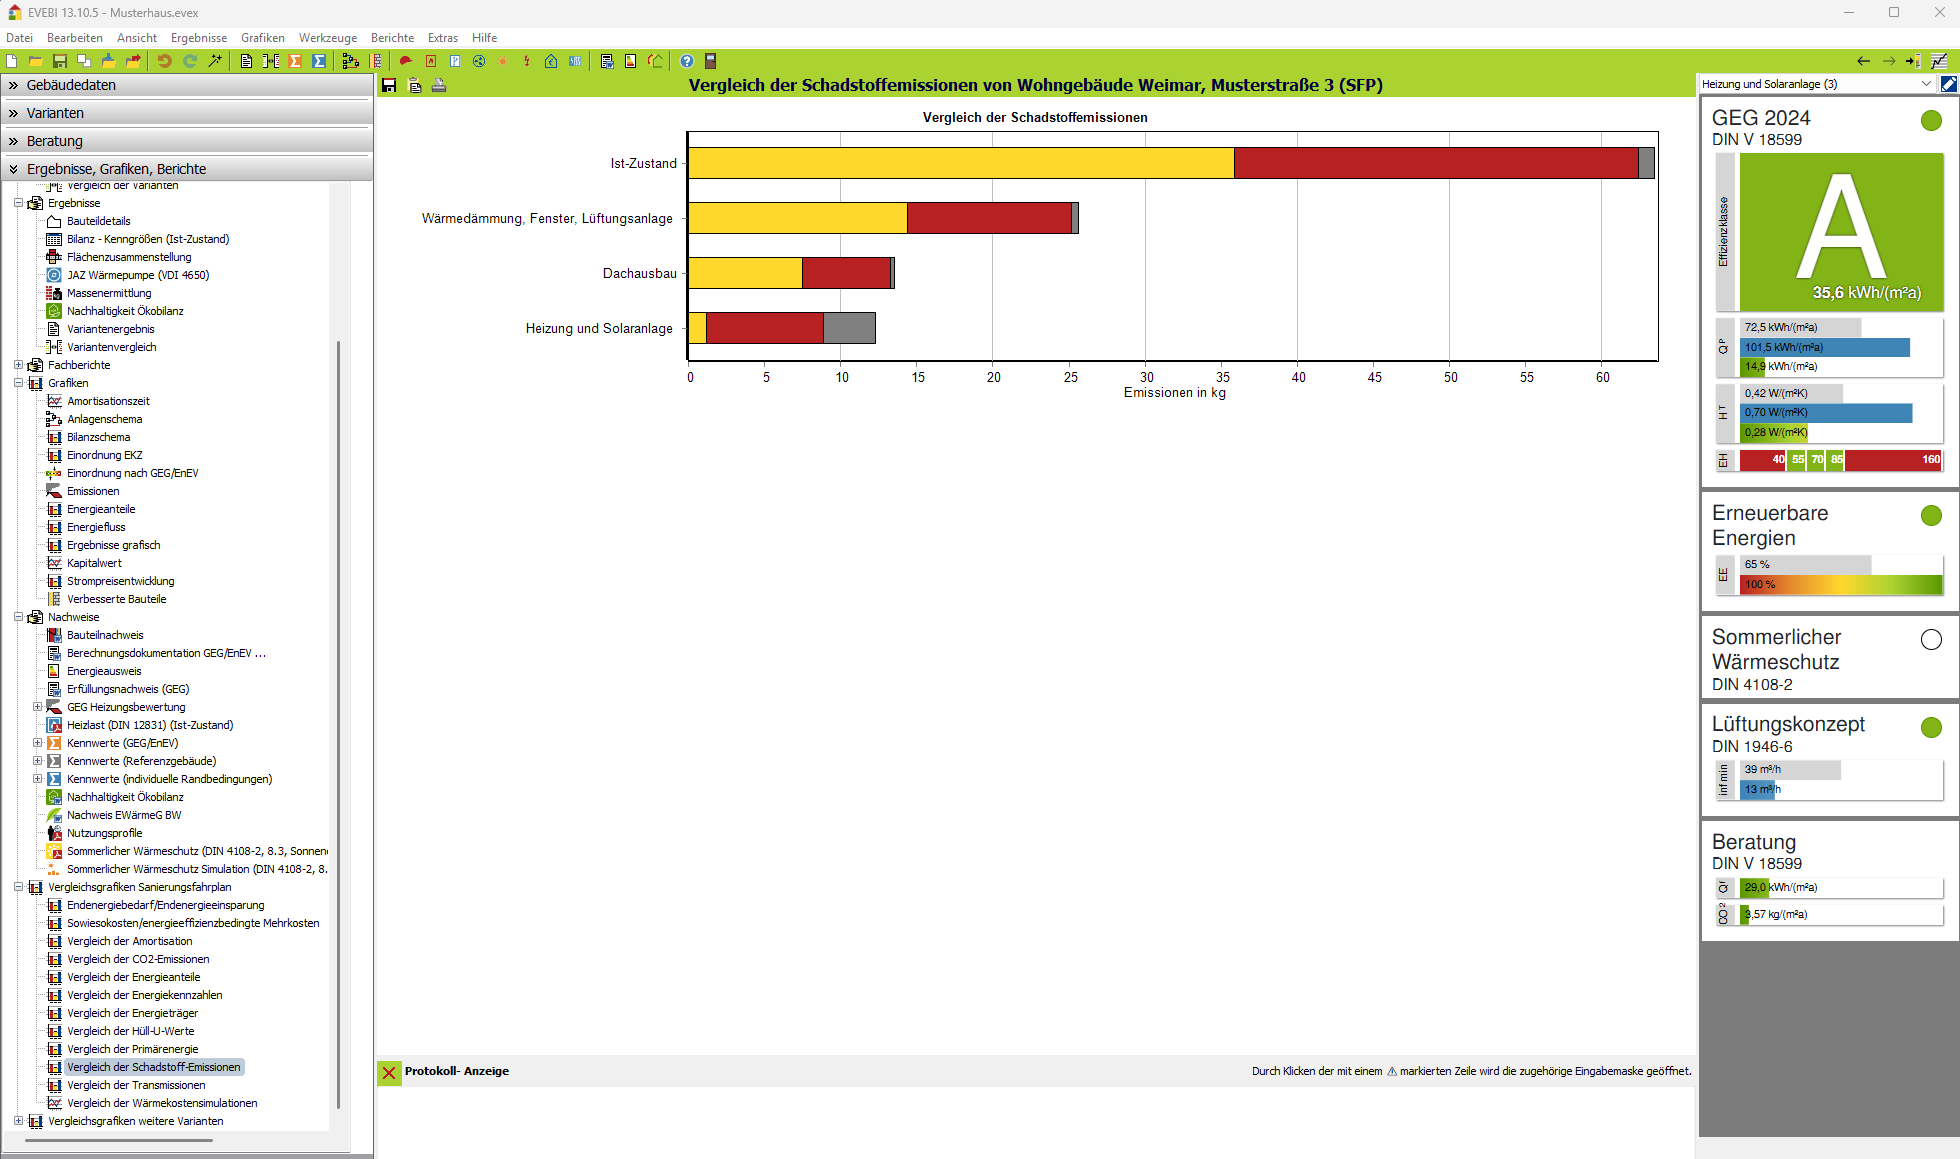Viewport: 1960px width, 1159px height.
Task: Expand the Fachberichte tree node
Action: 19,365
